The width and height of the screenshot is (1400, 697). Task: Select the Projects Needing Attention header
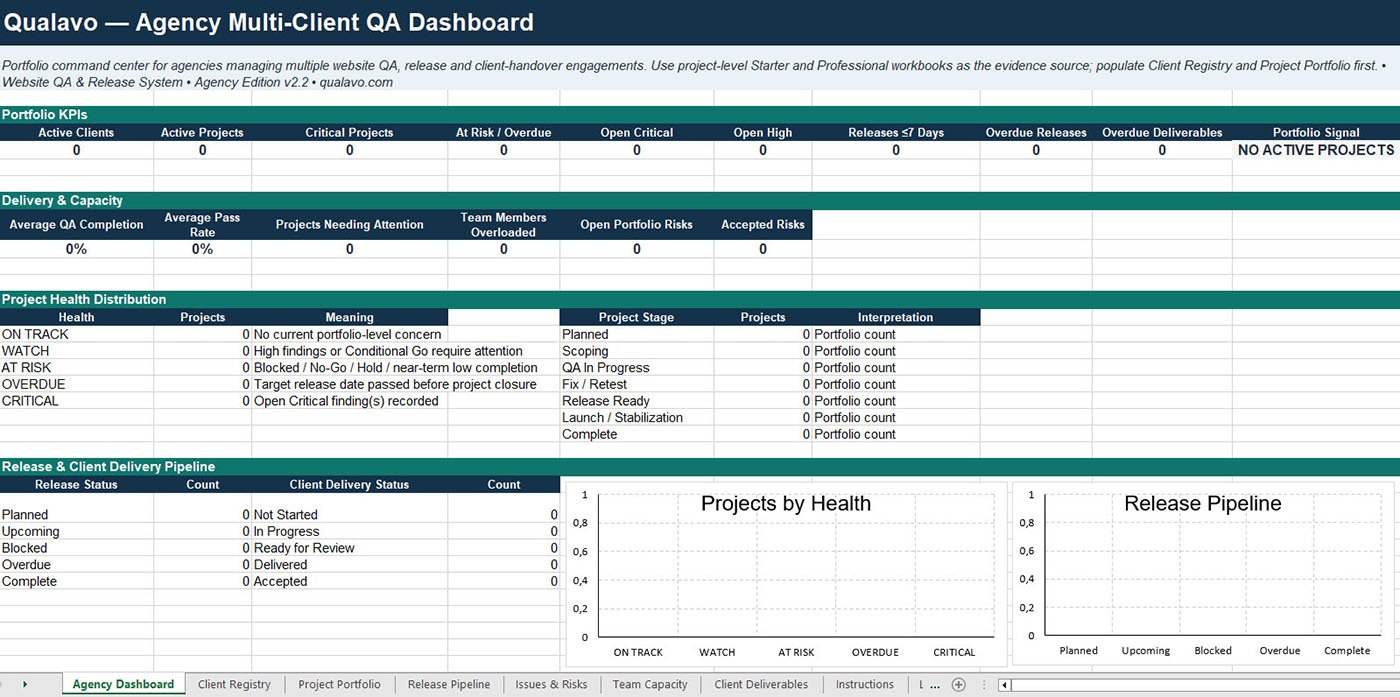tap(349, 225)
